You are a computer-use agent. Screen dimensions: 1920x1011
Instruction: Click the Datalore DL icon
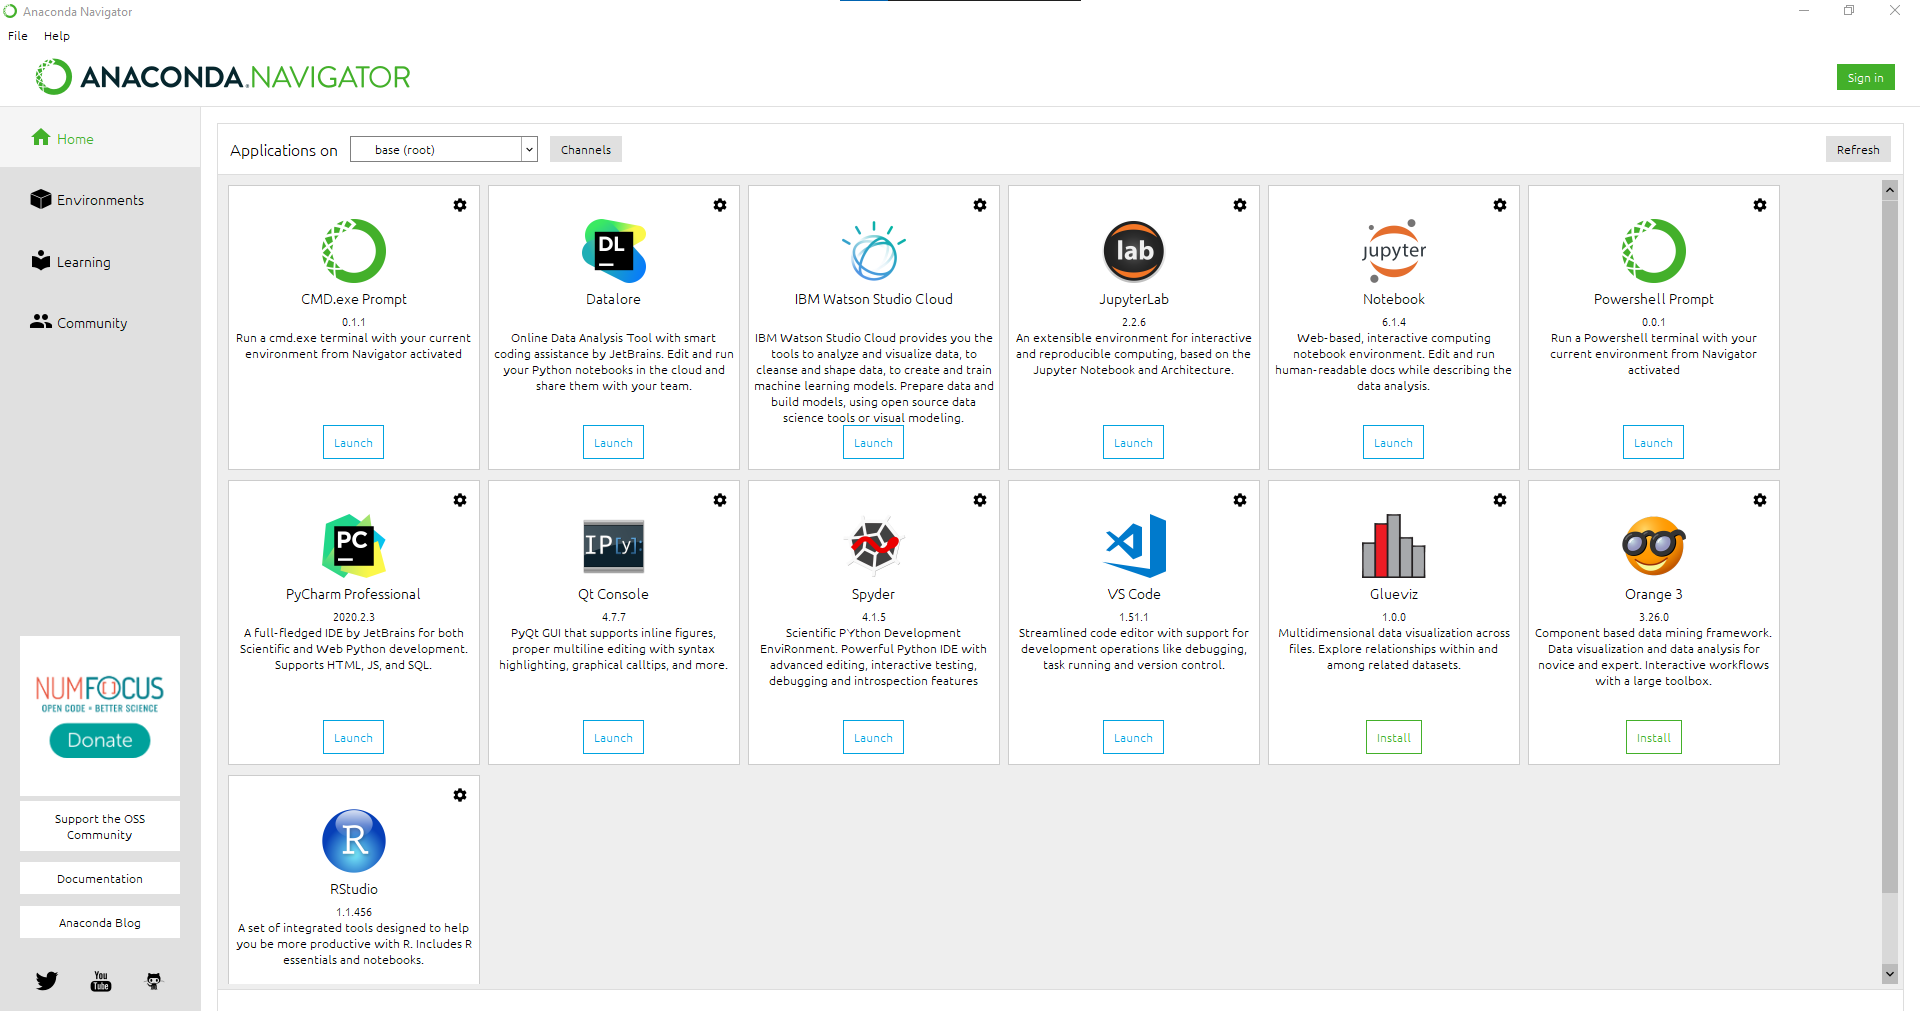tap(614, 251)
